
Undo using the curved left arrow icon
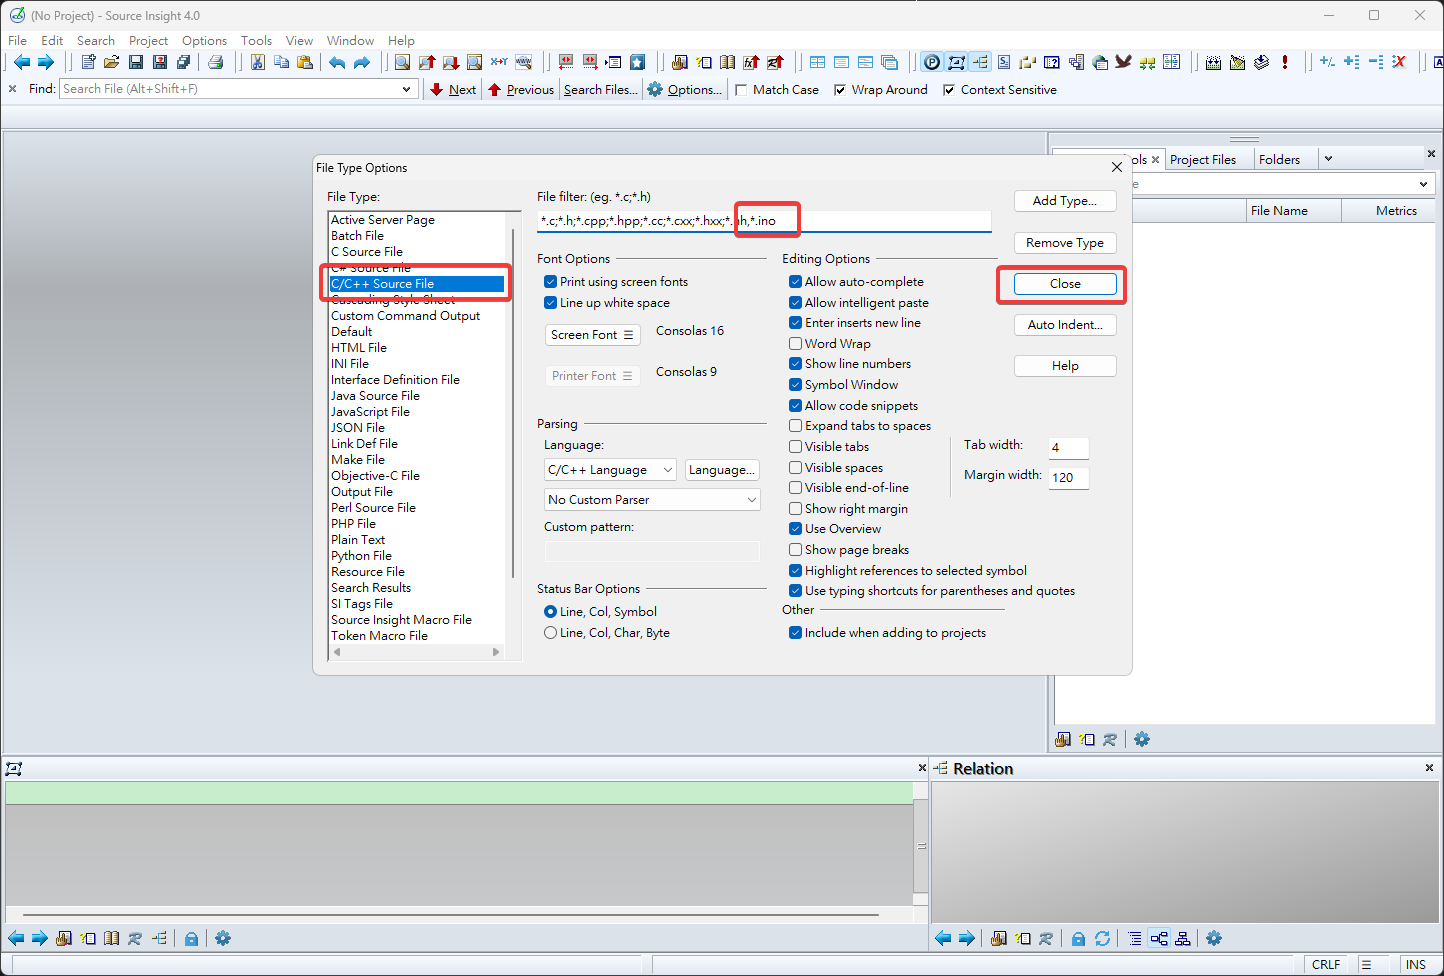point(337,62)
